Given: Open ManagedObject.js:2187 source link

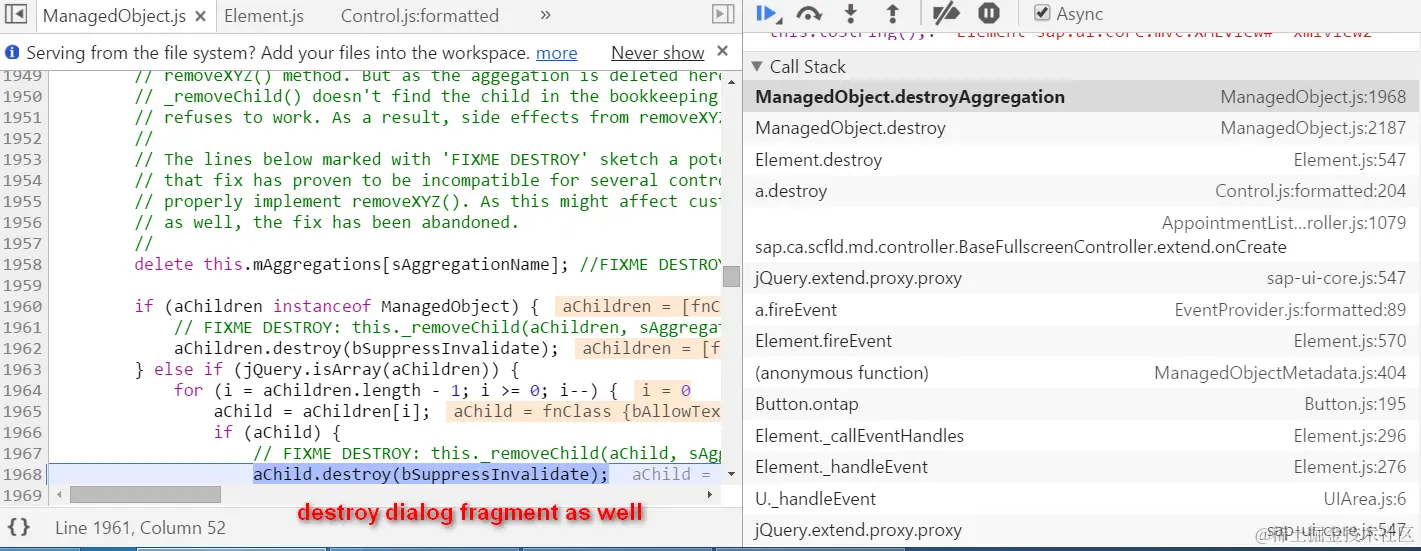Looking at the screenshot, I should pyautogui.click(x=1313, y=128).
